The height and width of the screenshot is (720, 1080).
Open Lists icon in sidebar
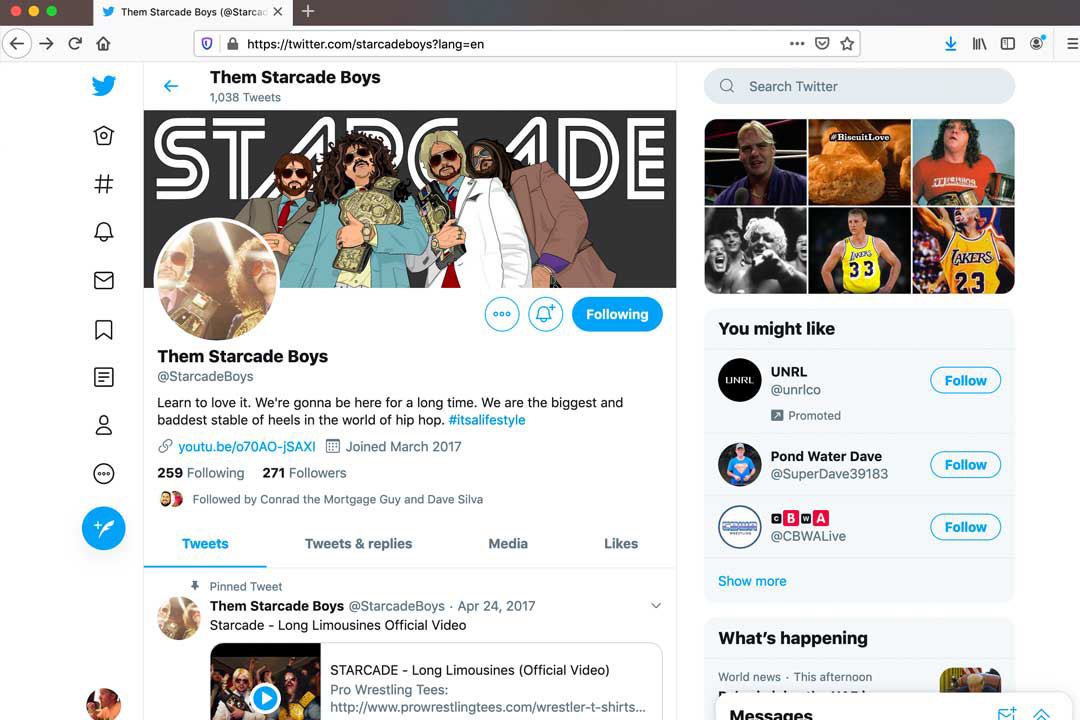click(x=103, y=377)
